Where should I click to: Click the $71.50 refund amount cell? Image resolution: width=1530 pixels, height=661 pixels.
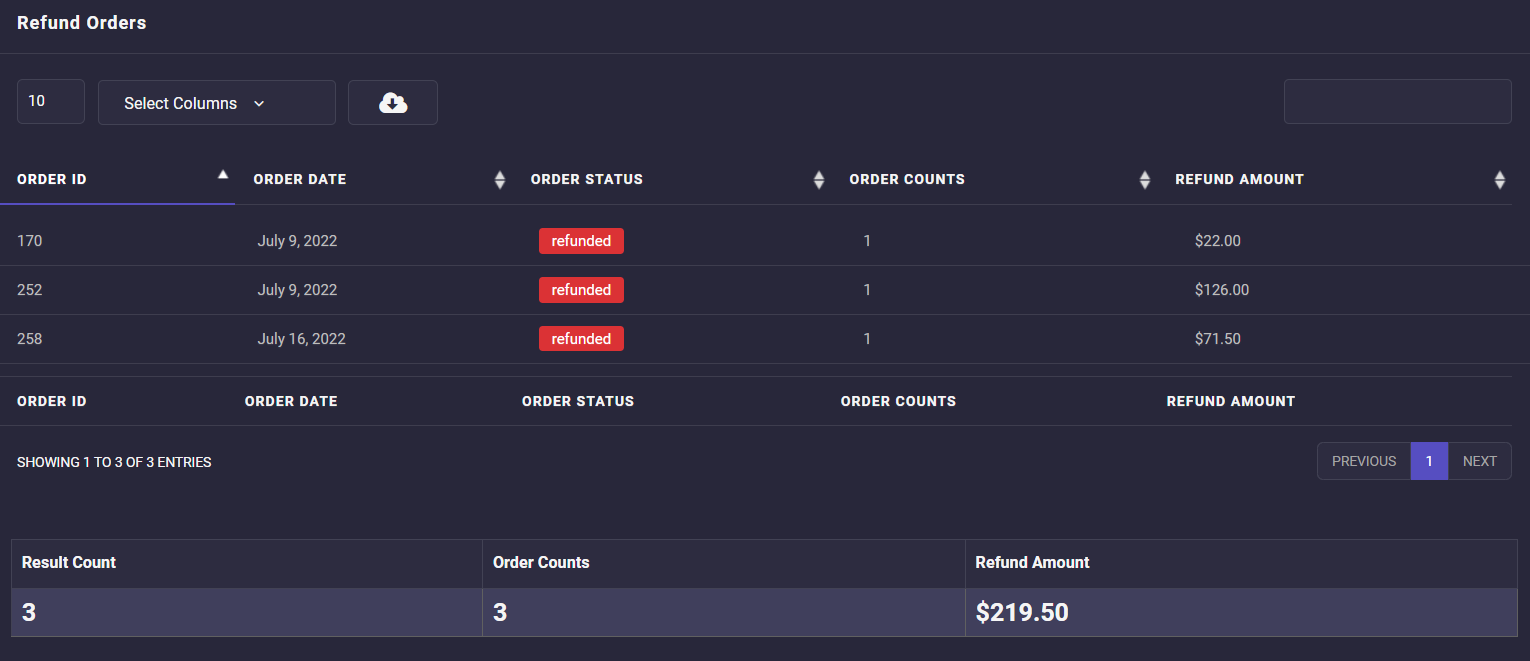[1217, 339]
